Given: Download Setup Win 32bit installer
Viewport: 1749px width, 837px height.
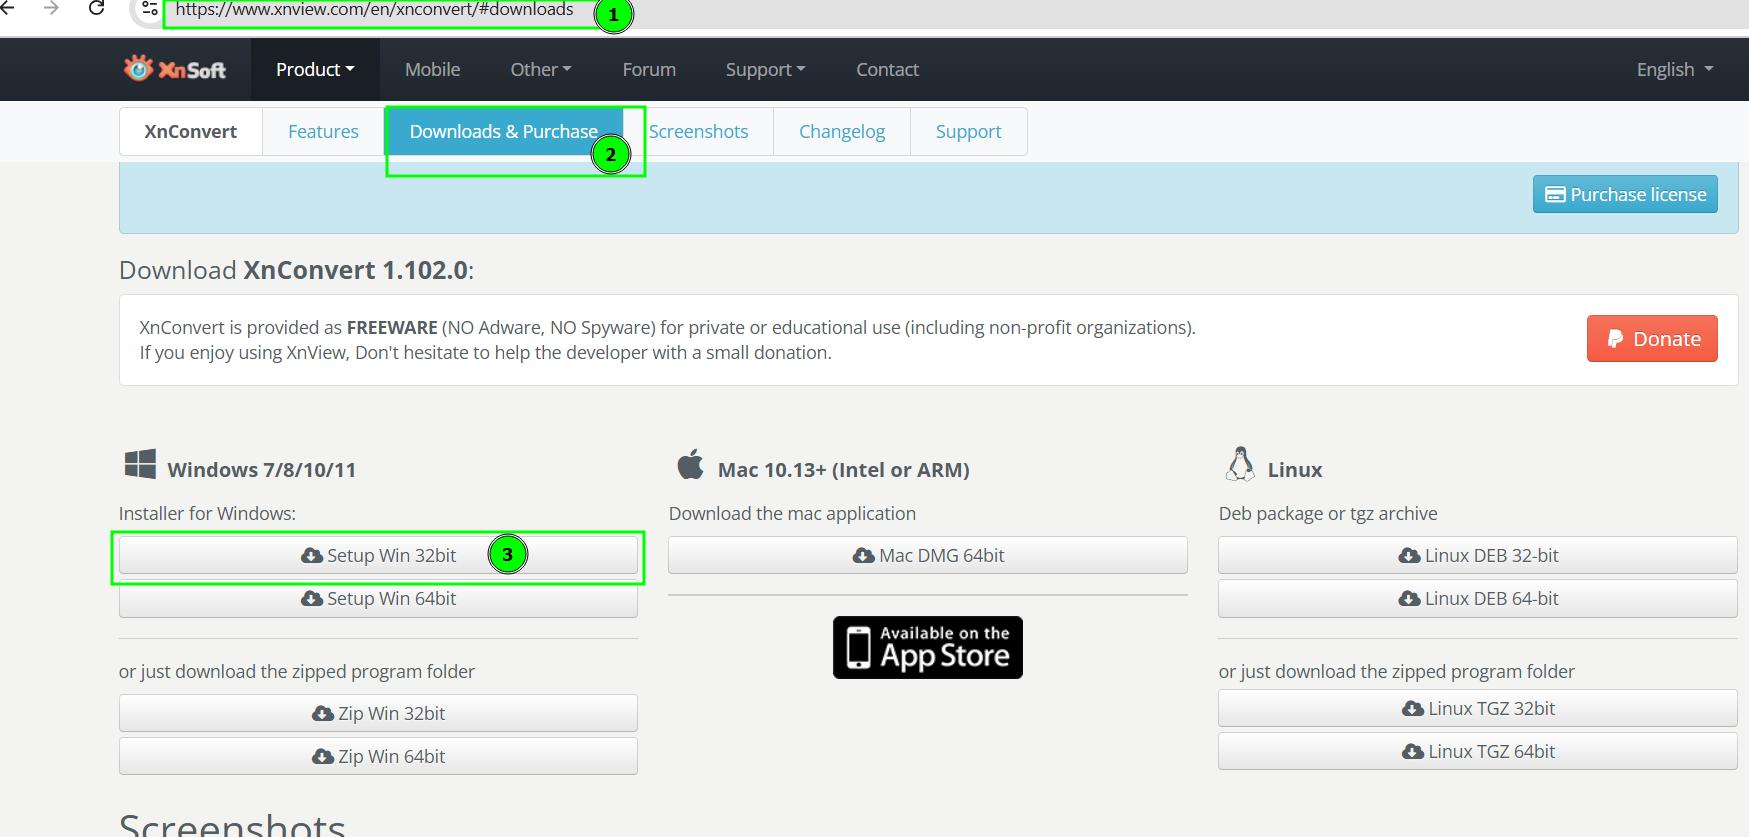Looking at the screenshot, I should (x=378, y=555).
